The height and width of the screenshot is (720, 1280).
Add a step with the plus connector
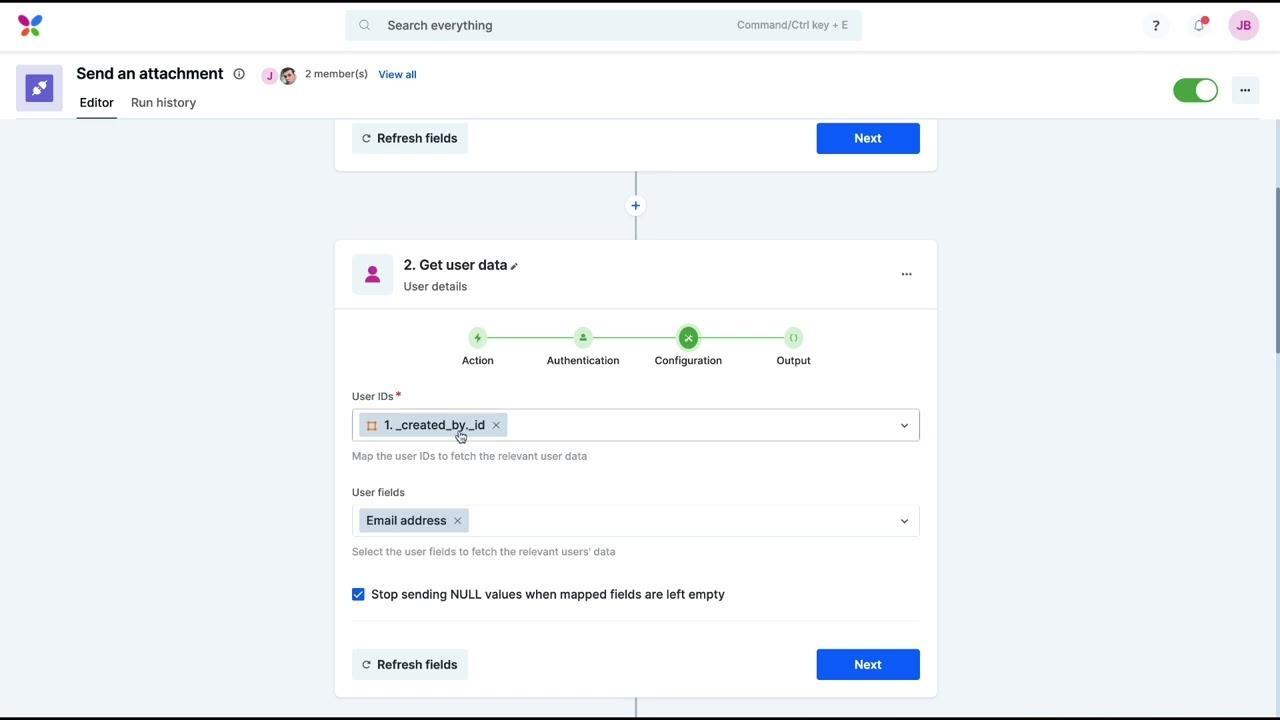[x=635, y=206]
